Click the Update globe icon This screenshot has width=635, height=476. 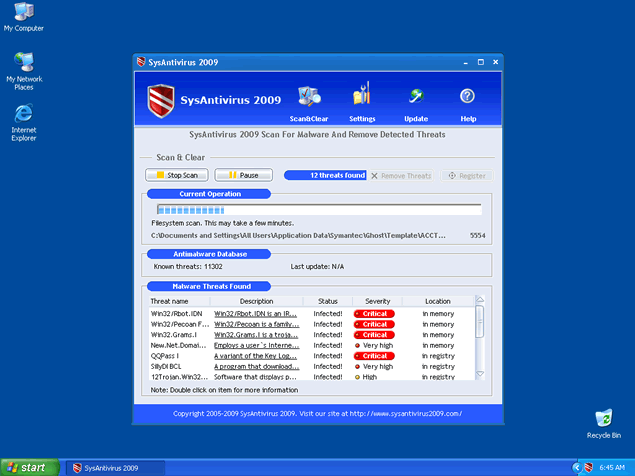(x=416, y=97)
